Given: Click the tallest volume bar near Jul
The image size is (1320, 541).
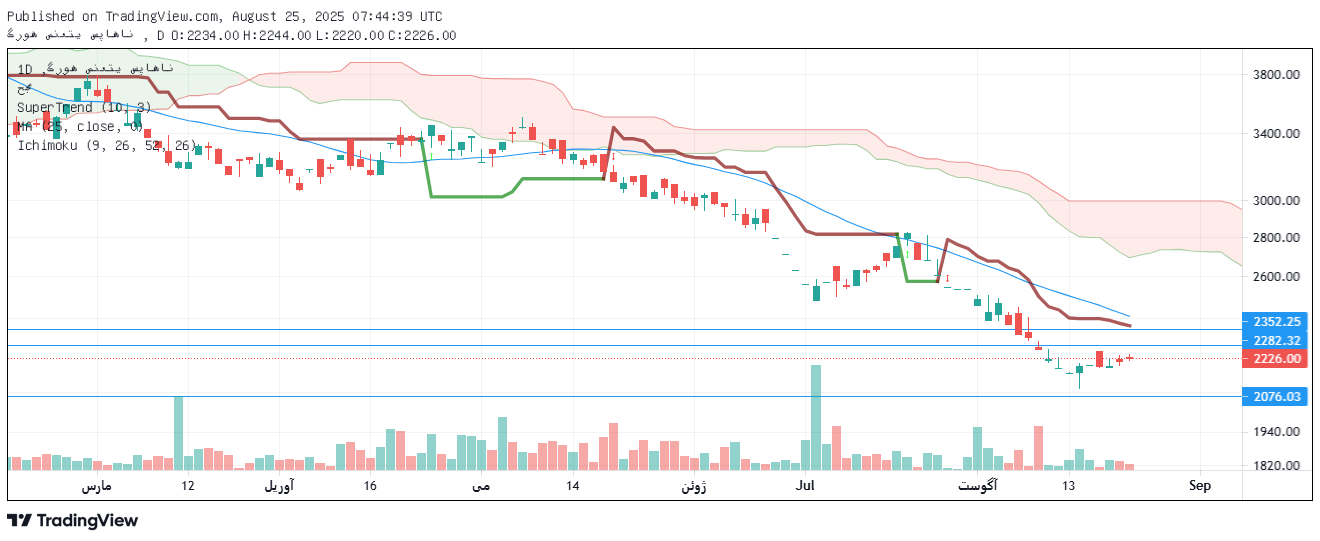Looking at the screenshot, I should 816,417.
